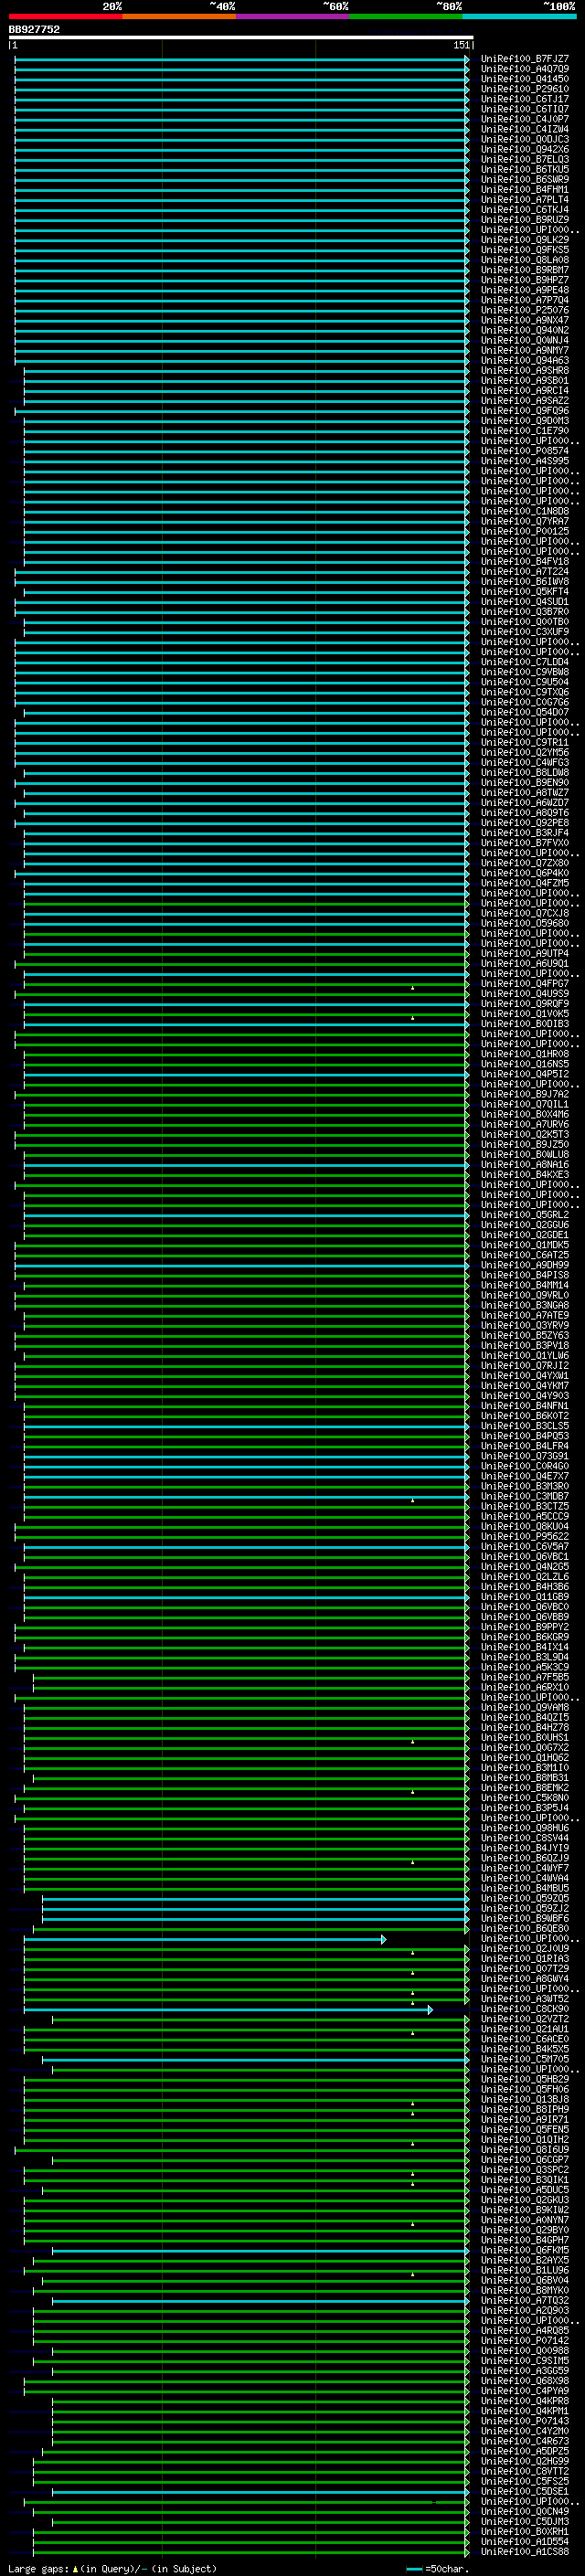The image size is (585, 2576).
Task: Click arrowhead ending UniRef100_B7FJZ7 alignment bar
Action: click(467, 59)
